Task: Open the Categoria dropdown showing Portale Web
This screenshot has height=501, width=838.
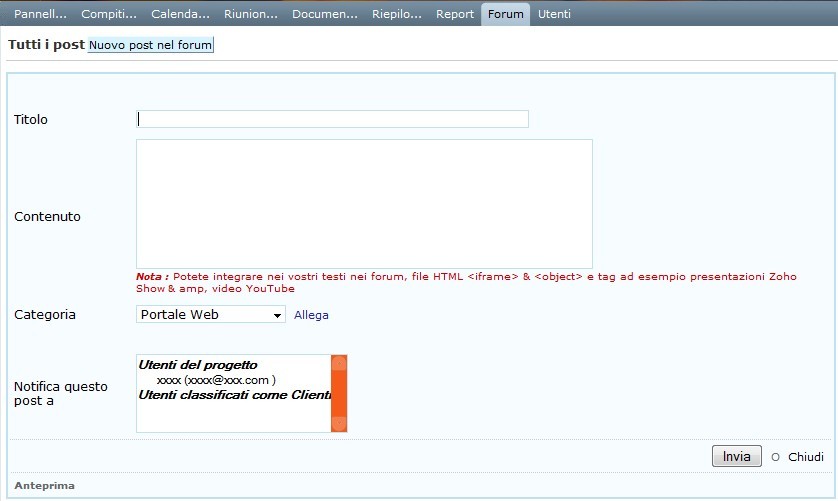Action: (211, 315)
